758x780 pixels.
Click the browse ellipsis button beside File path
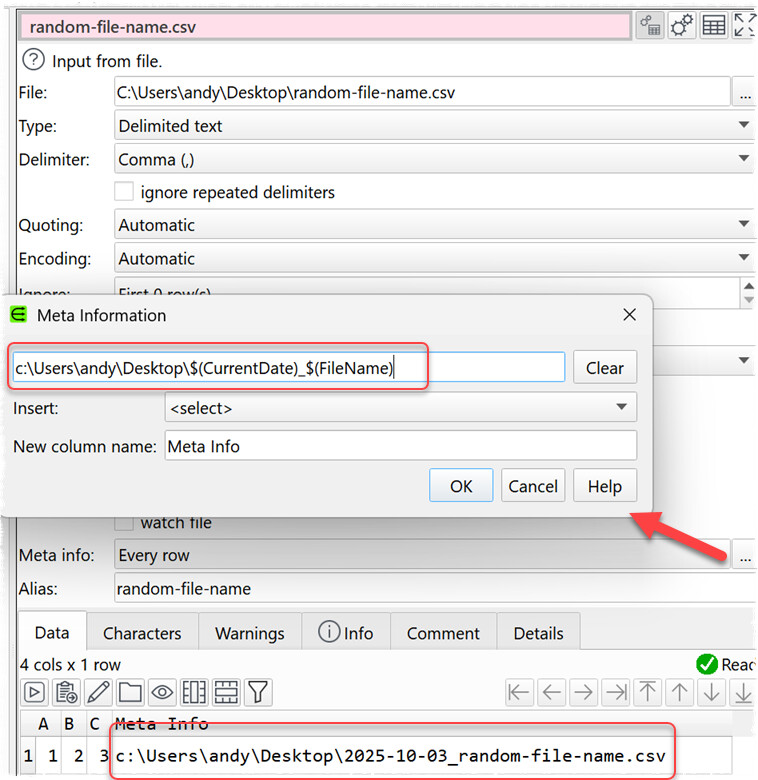pos(744,93)
